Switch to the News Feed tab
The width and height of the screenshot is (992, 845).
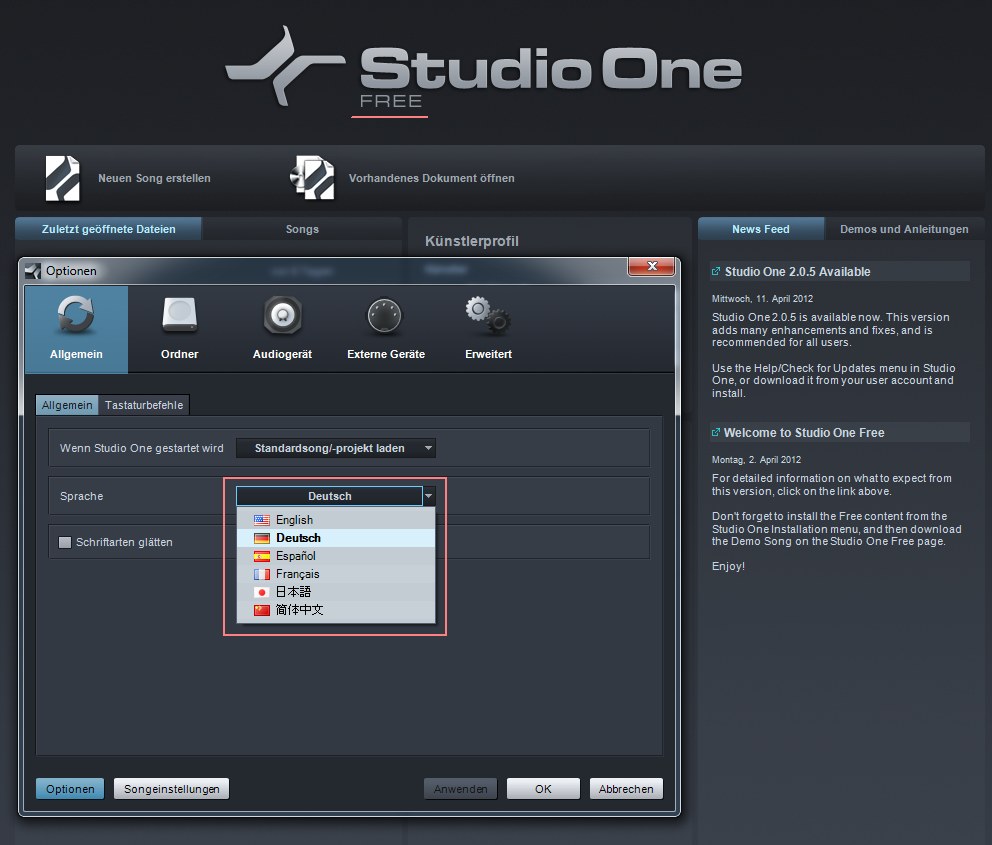760,229
